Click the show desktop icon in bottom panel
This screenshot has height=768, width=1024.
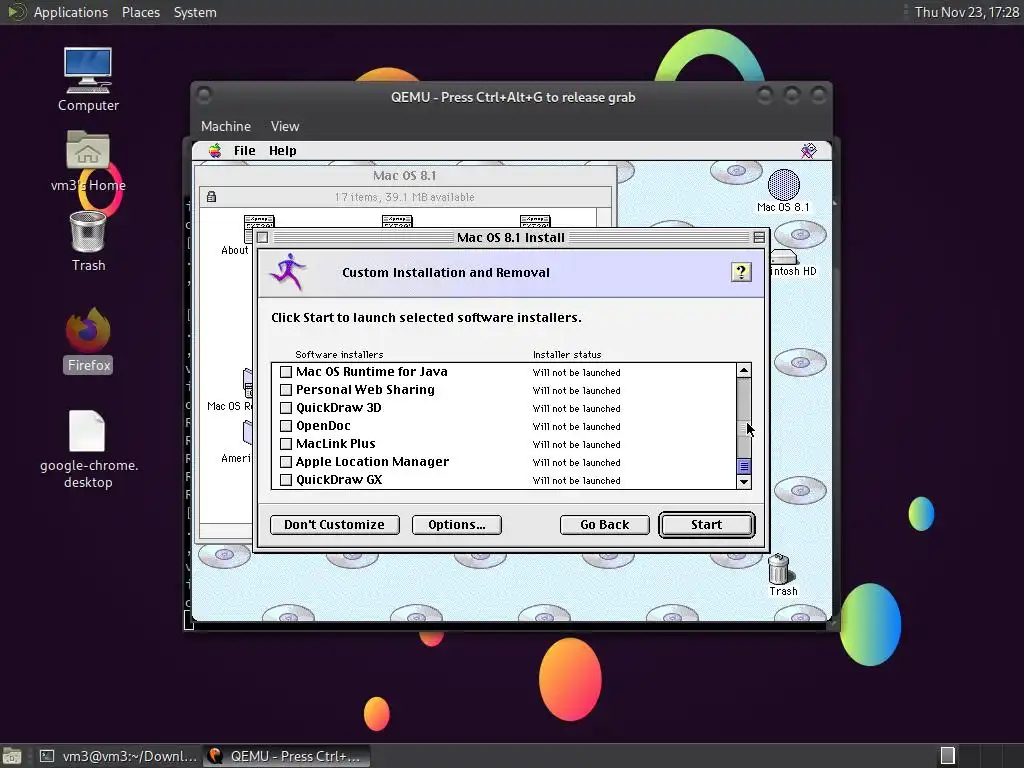click(12, 756)
